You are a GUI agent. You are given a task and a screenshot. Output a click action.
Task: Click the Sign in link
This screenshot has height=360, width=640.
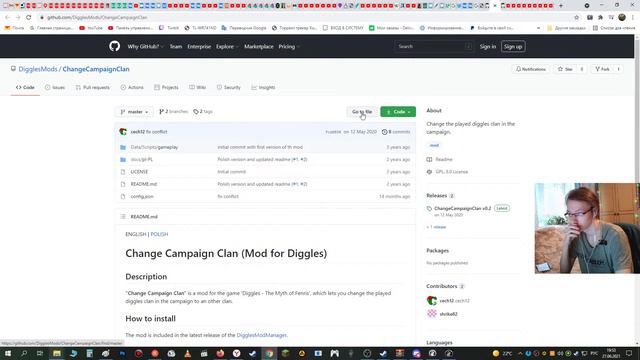coord(488,47)
